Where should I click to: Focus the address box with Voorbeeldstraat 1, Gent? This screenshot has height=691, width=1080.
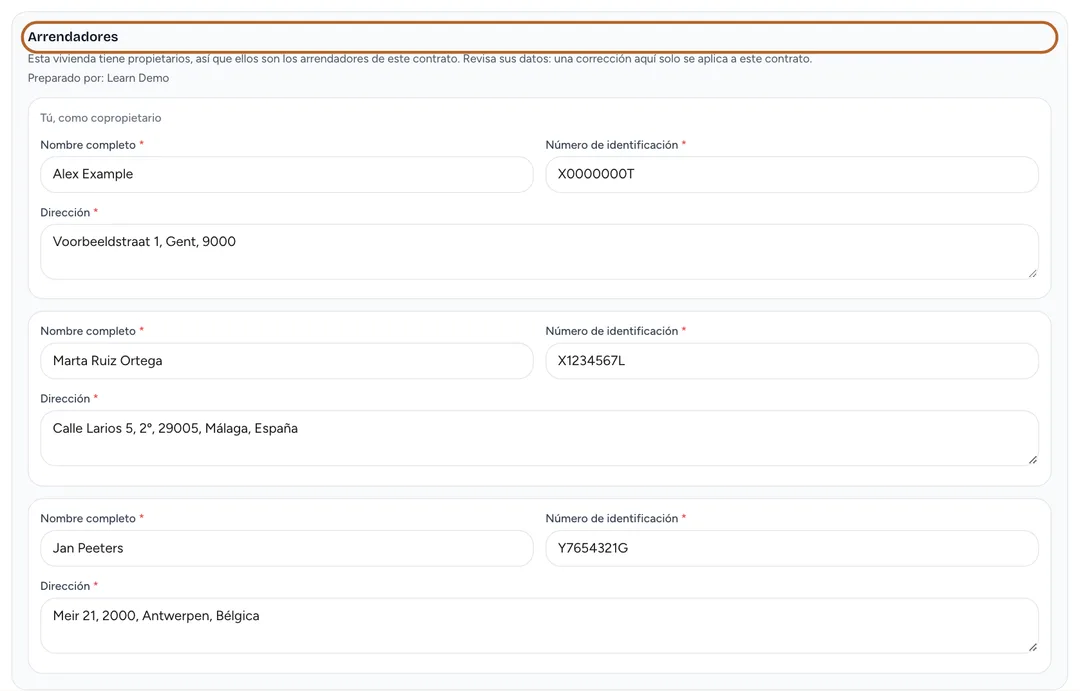click(539, 251)
